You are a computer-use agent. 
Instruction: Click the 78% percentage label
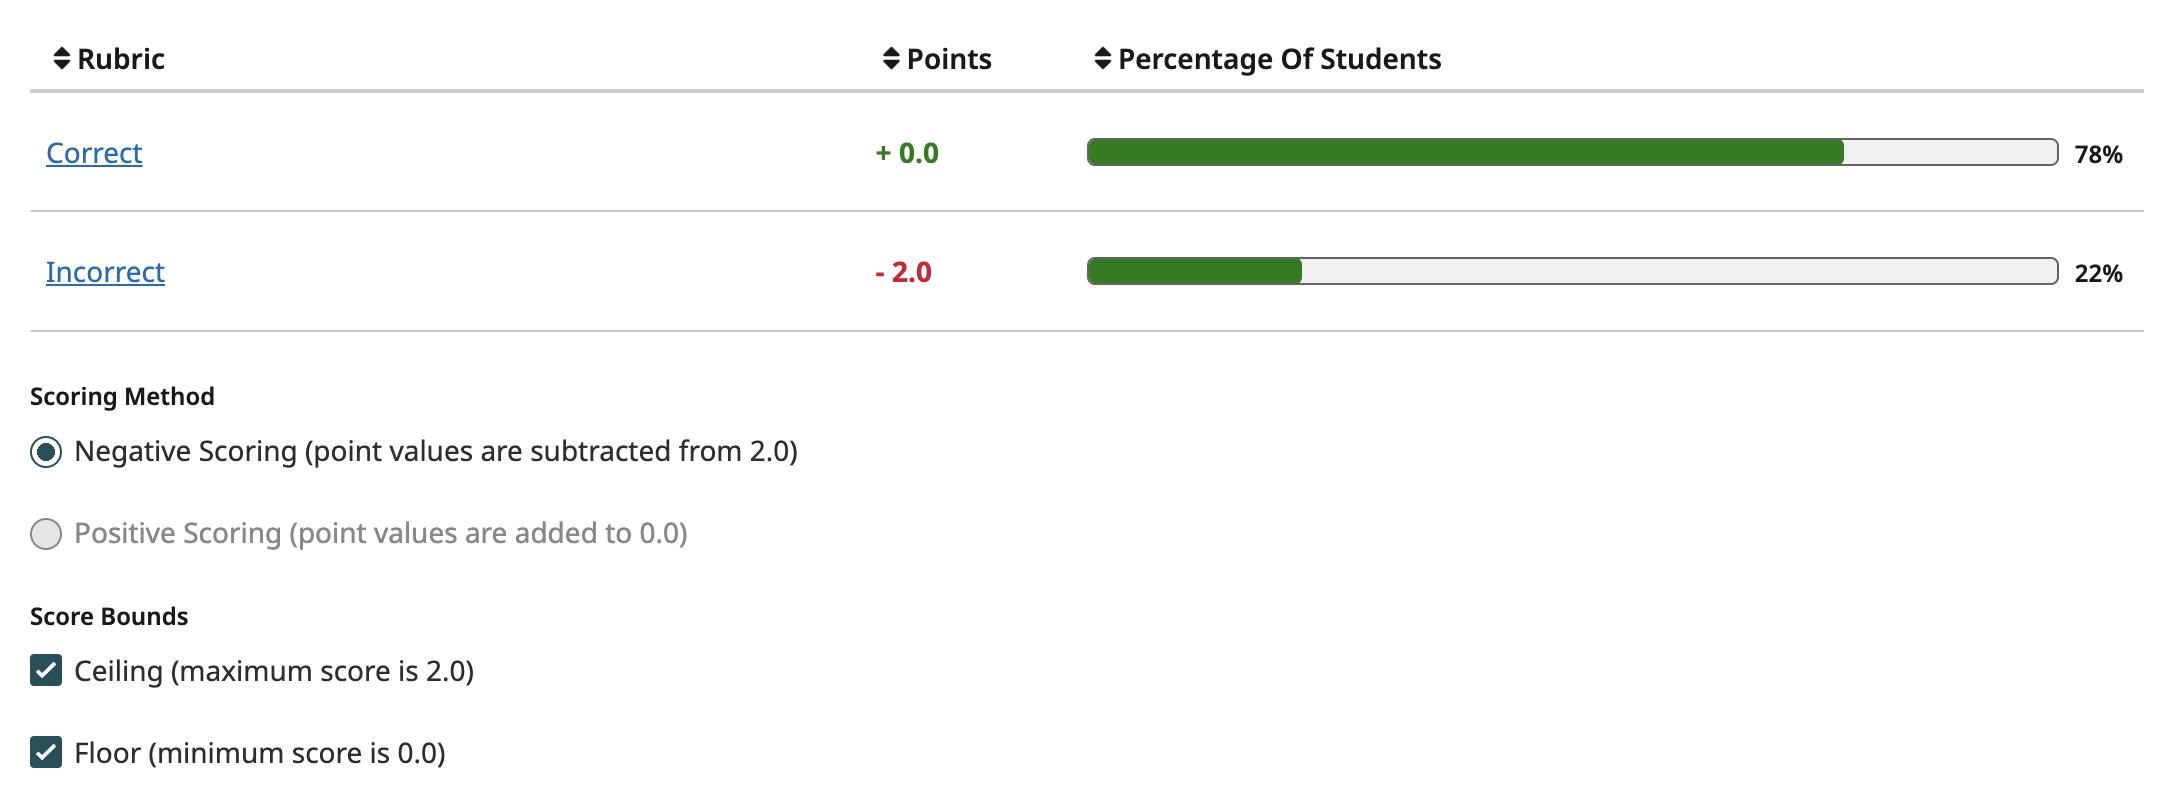click(2098, 154)
